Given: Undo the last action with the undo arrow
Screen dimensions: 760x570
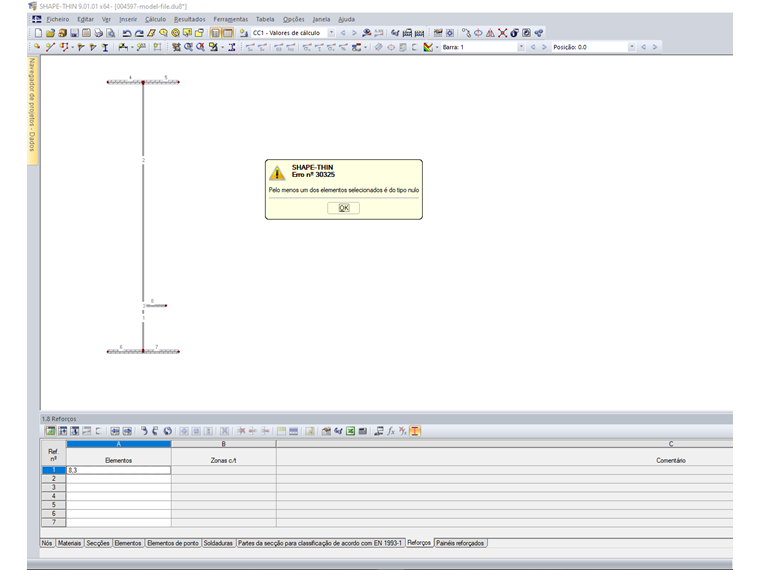Looking at the screenshot, I should 127,33.
